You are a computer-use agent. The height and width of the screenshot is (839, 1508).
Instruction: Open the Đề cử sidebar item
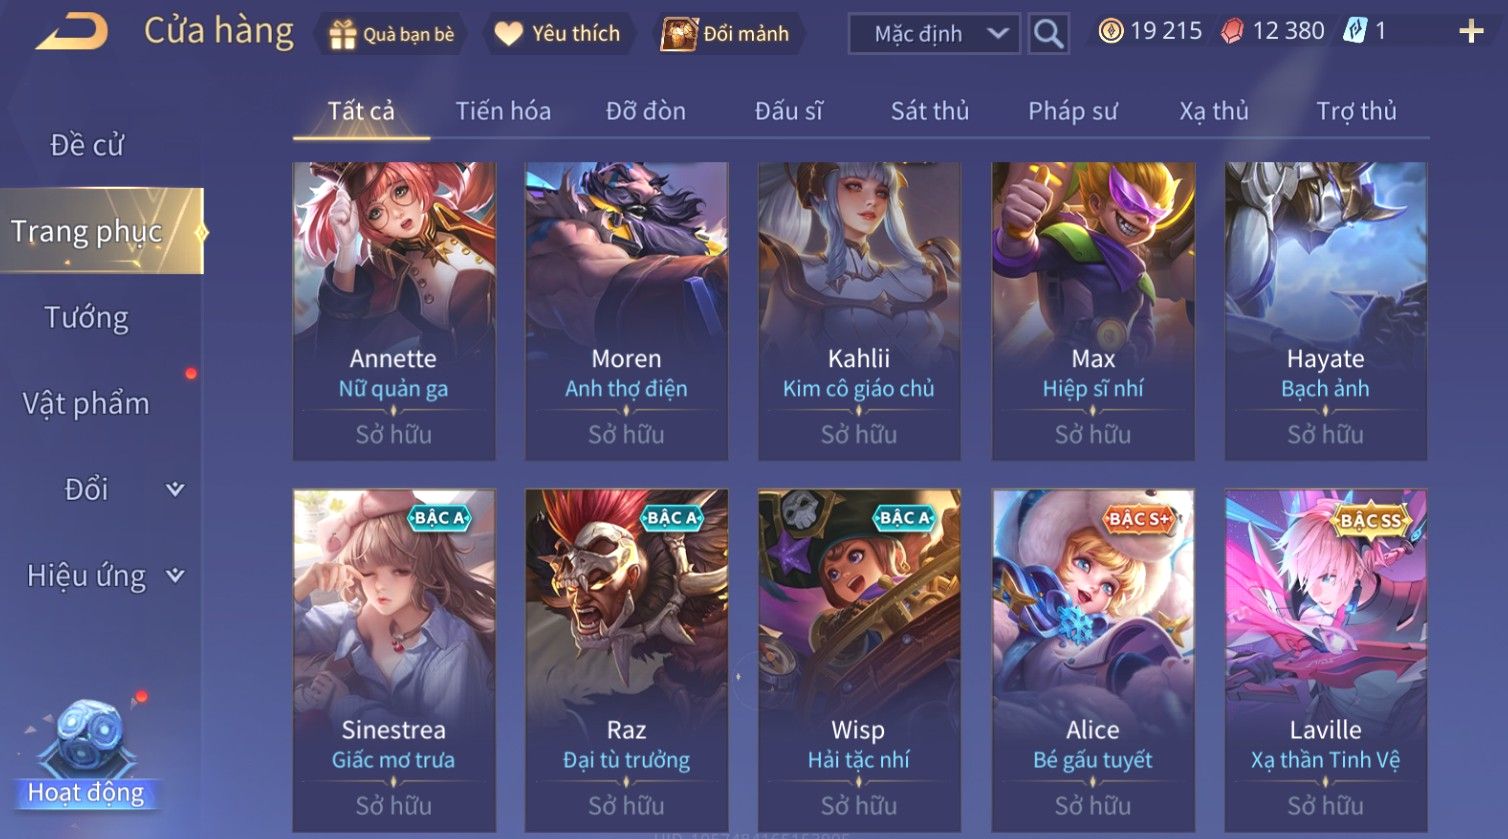(87, 145)
